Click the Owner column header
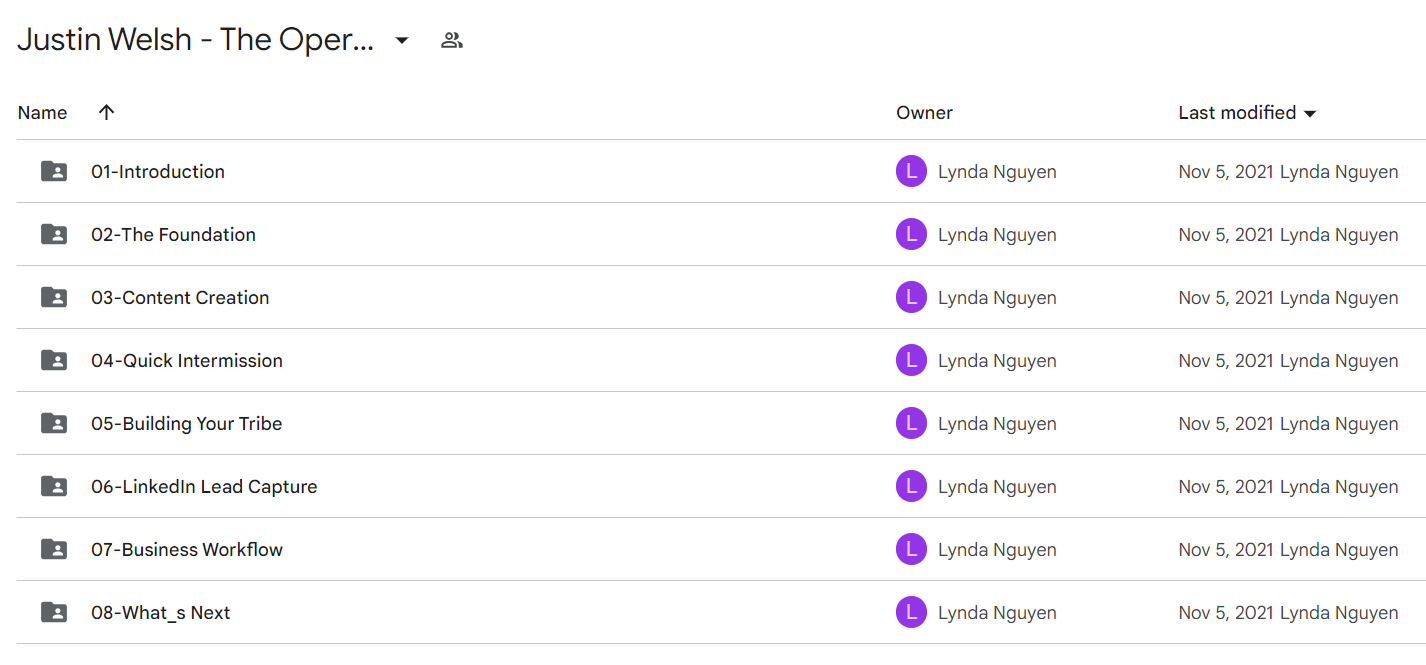The width and height of the screenshot is (1426, 665). [x=924, y=113]
